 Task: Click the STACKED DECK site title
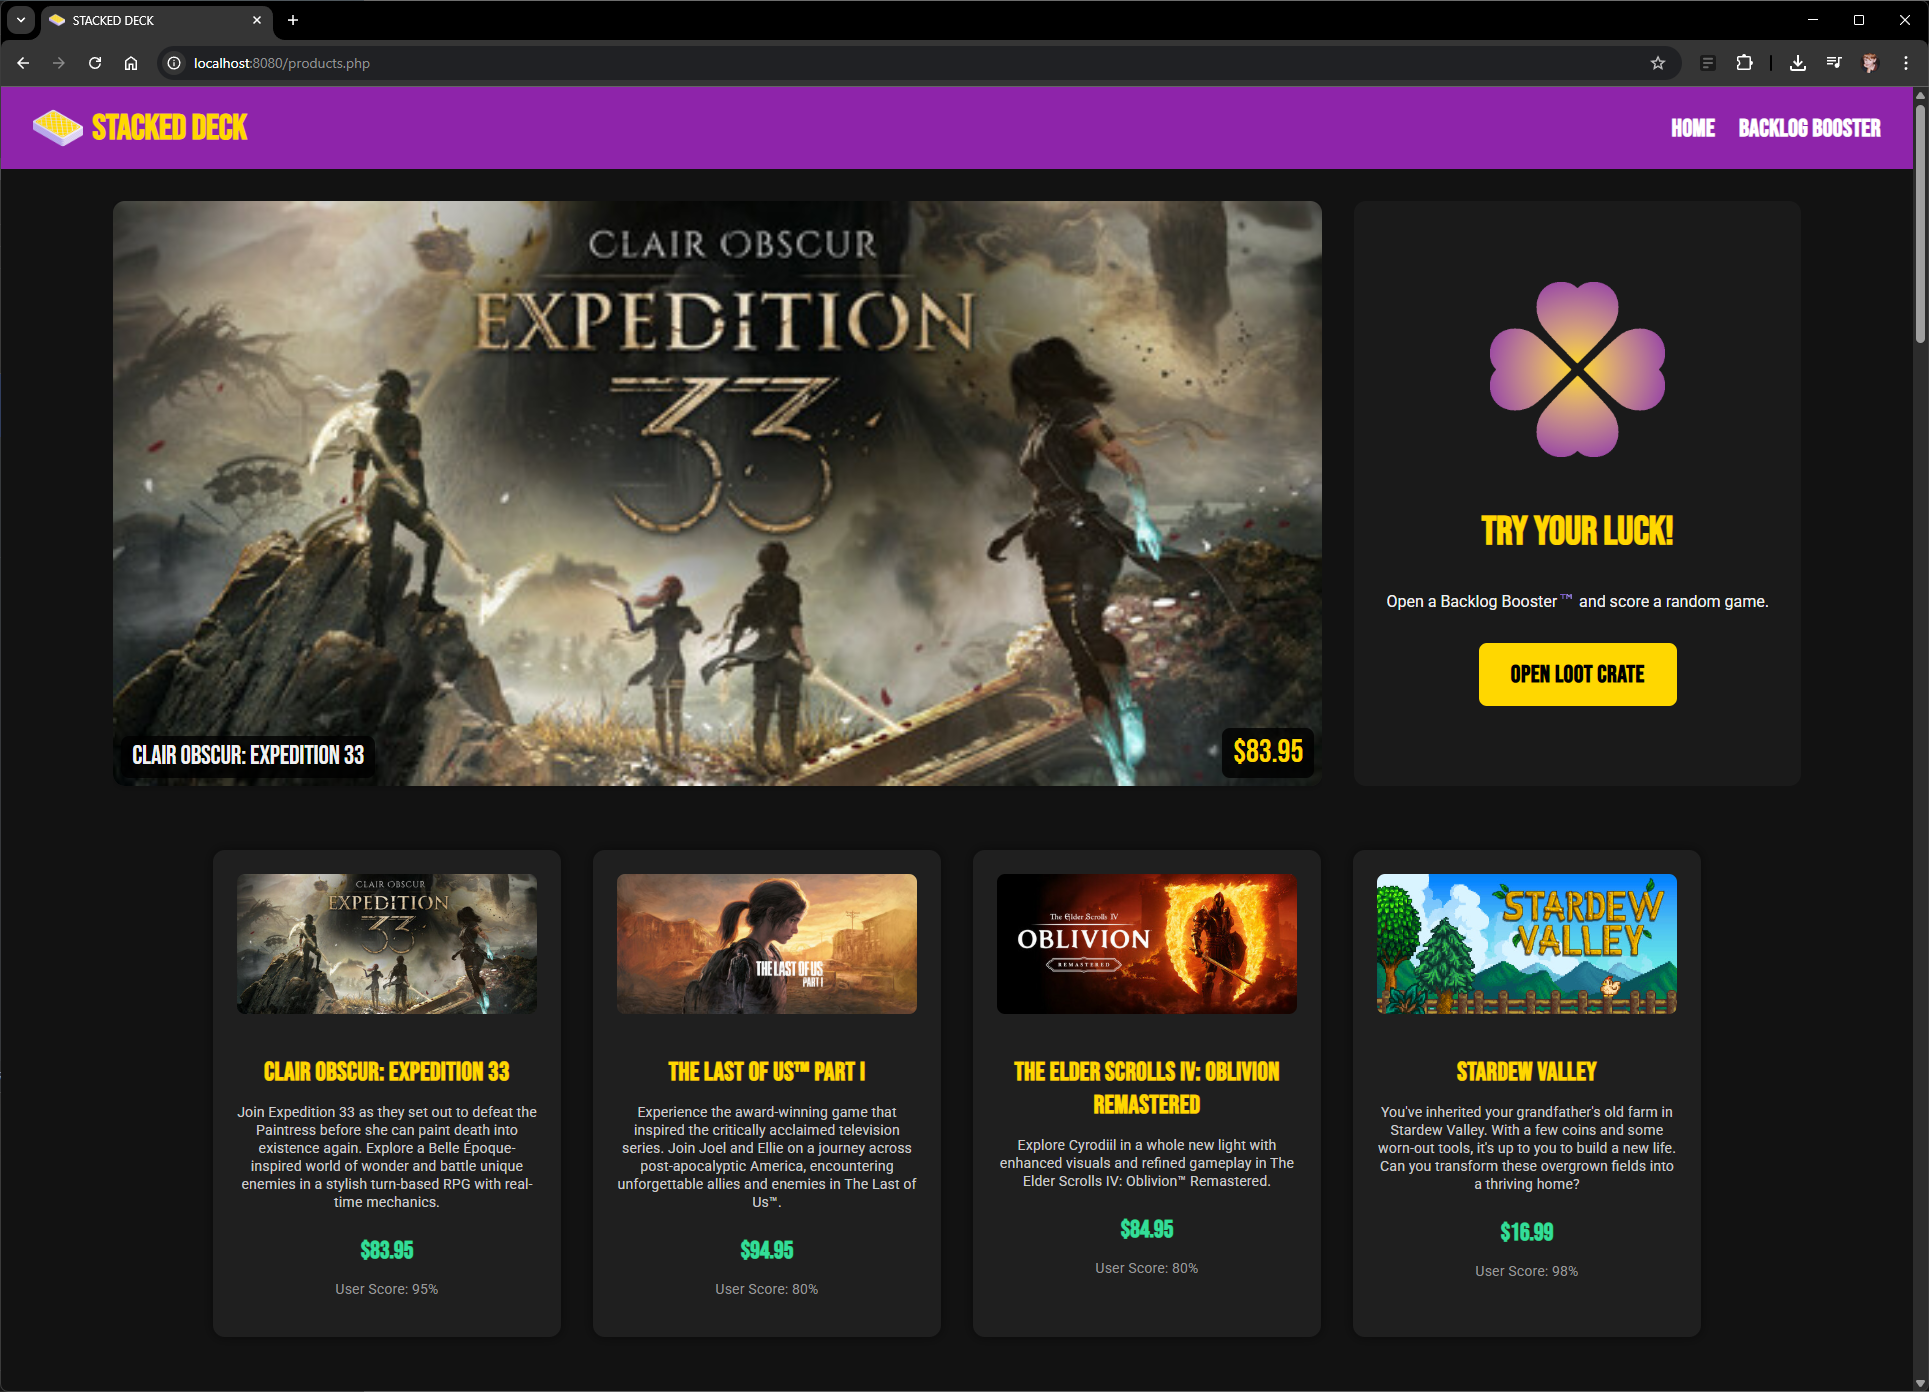(x=169, y=128)
